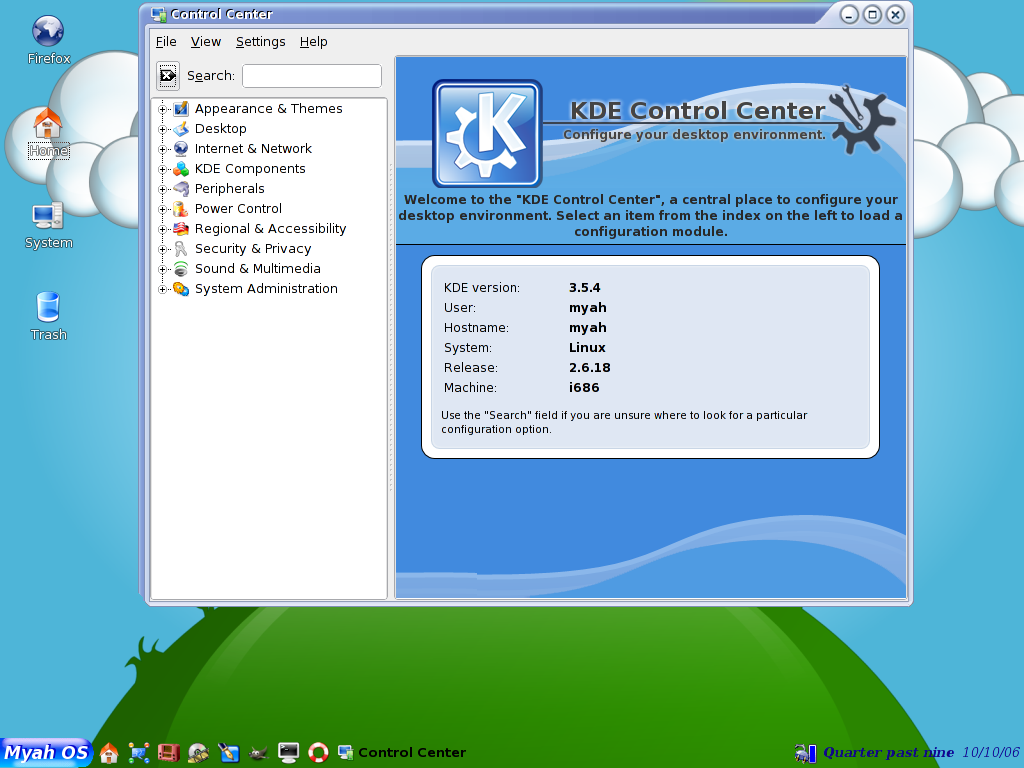The image size is (1024, 768).
Task: Expand the Regional & Accessibility branch
Action: coord(163,229)
